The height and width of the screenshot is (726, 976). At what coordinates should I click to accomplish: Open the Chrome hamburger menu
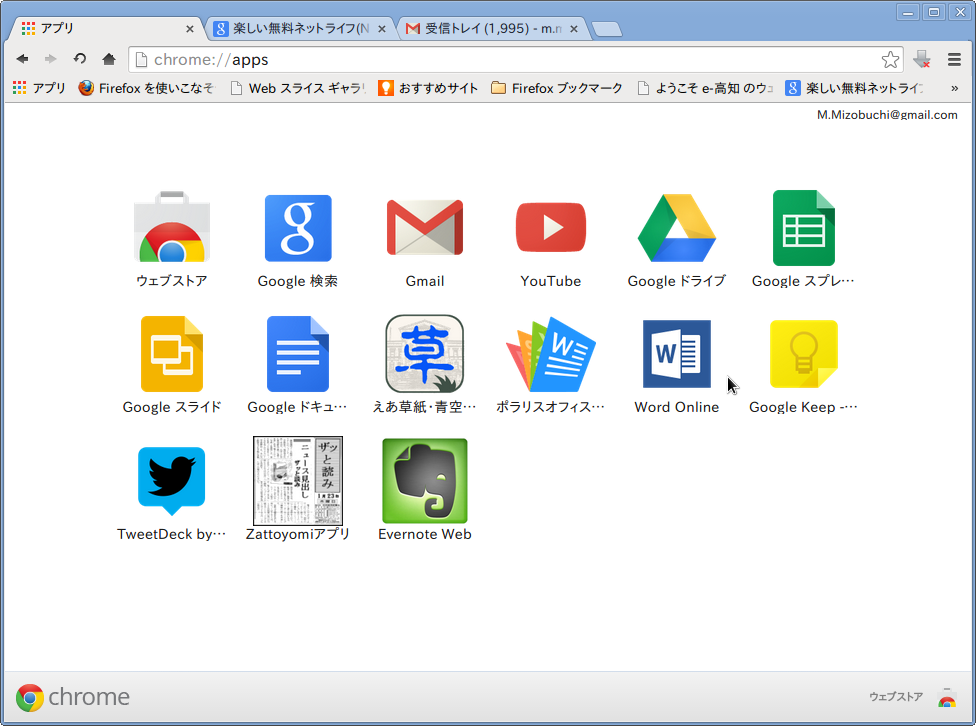pyautogui.click(x=954, y=59)
